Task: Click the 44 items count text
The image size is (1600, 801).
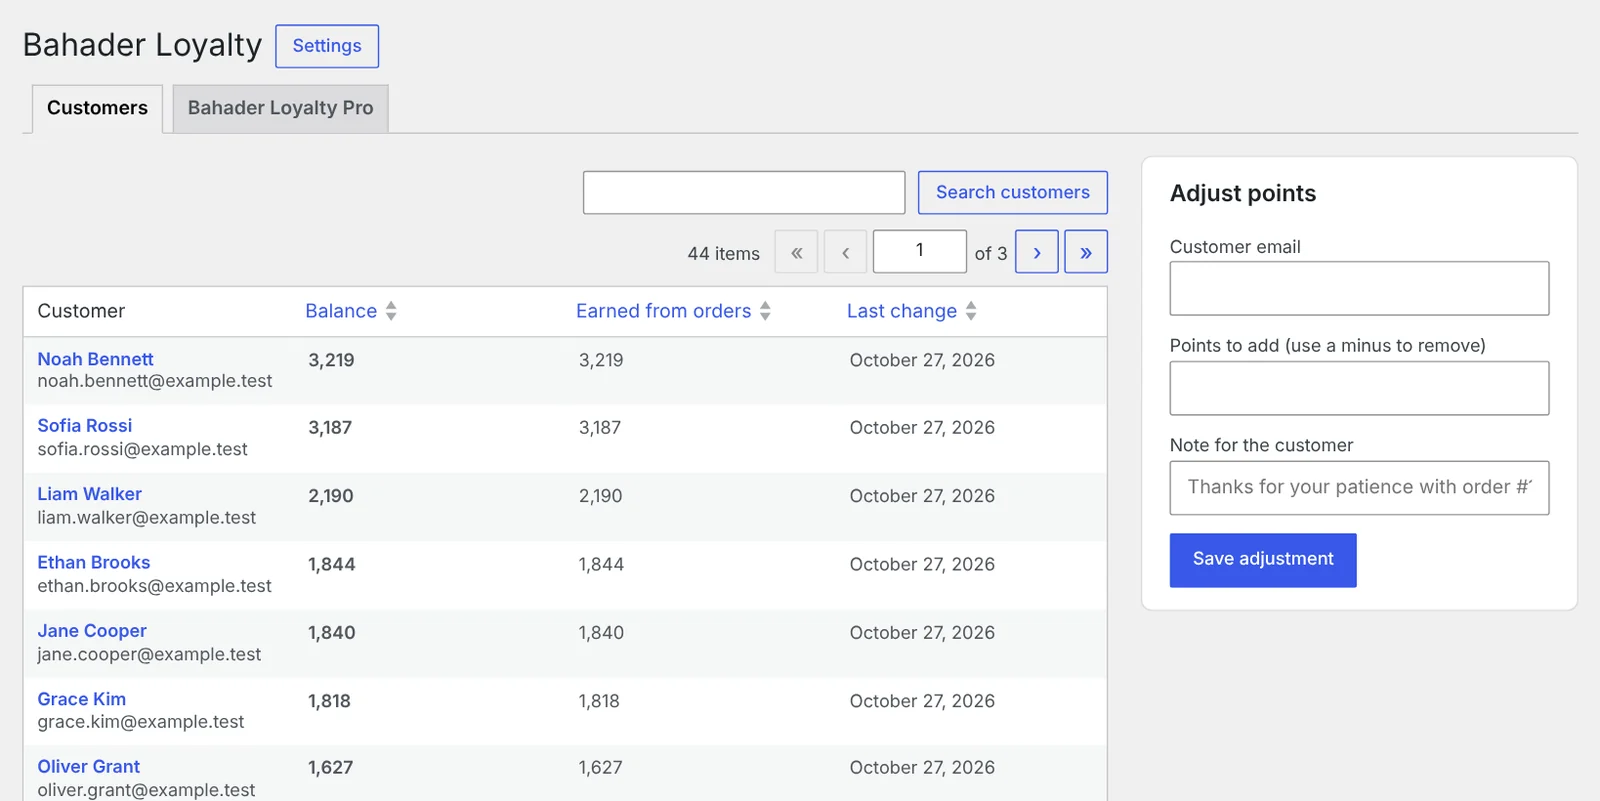Action: (723, 254)
